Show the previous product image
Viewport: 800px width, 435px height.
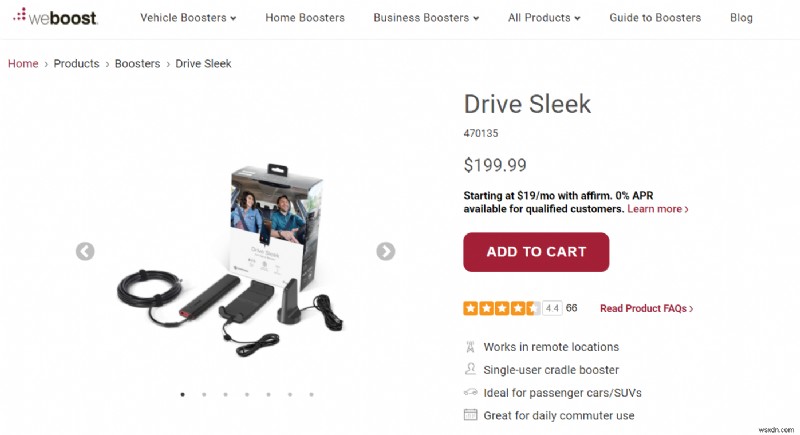85,251
